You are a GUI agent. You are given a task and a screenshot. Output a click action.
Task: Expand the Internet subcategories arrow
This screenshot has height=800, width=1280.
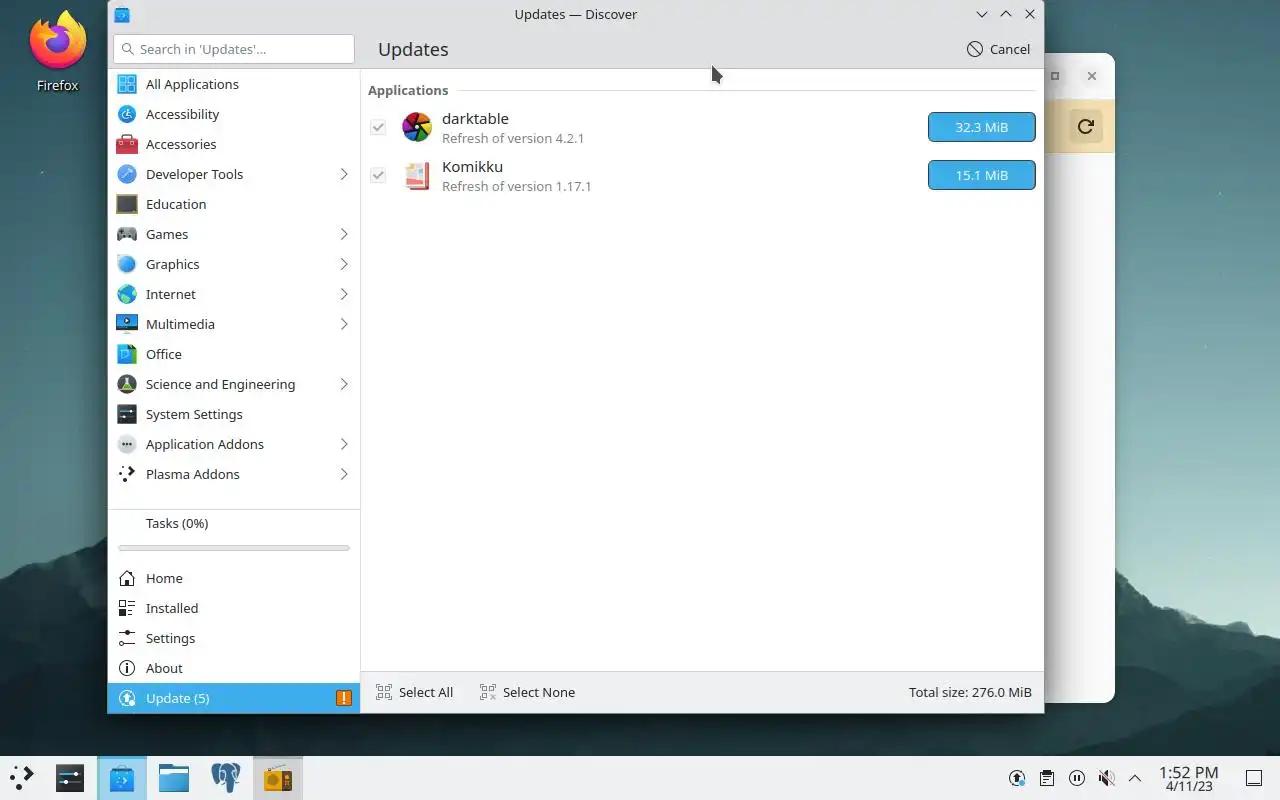[343, 294]
